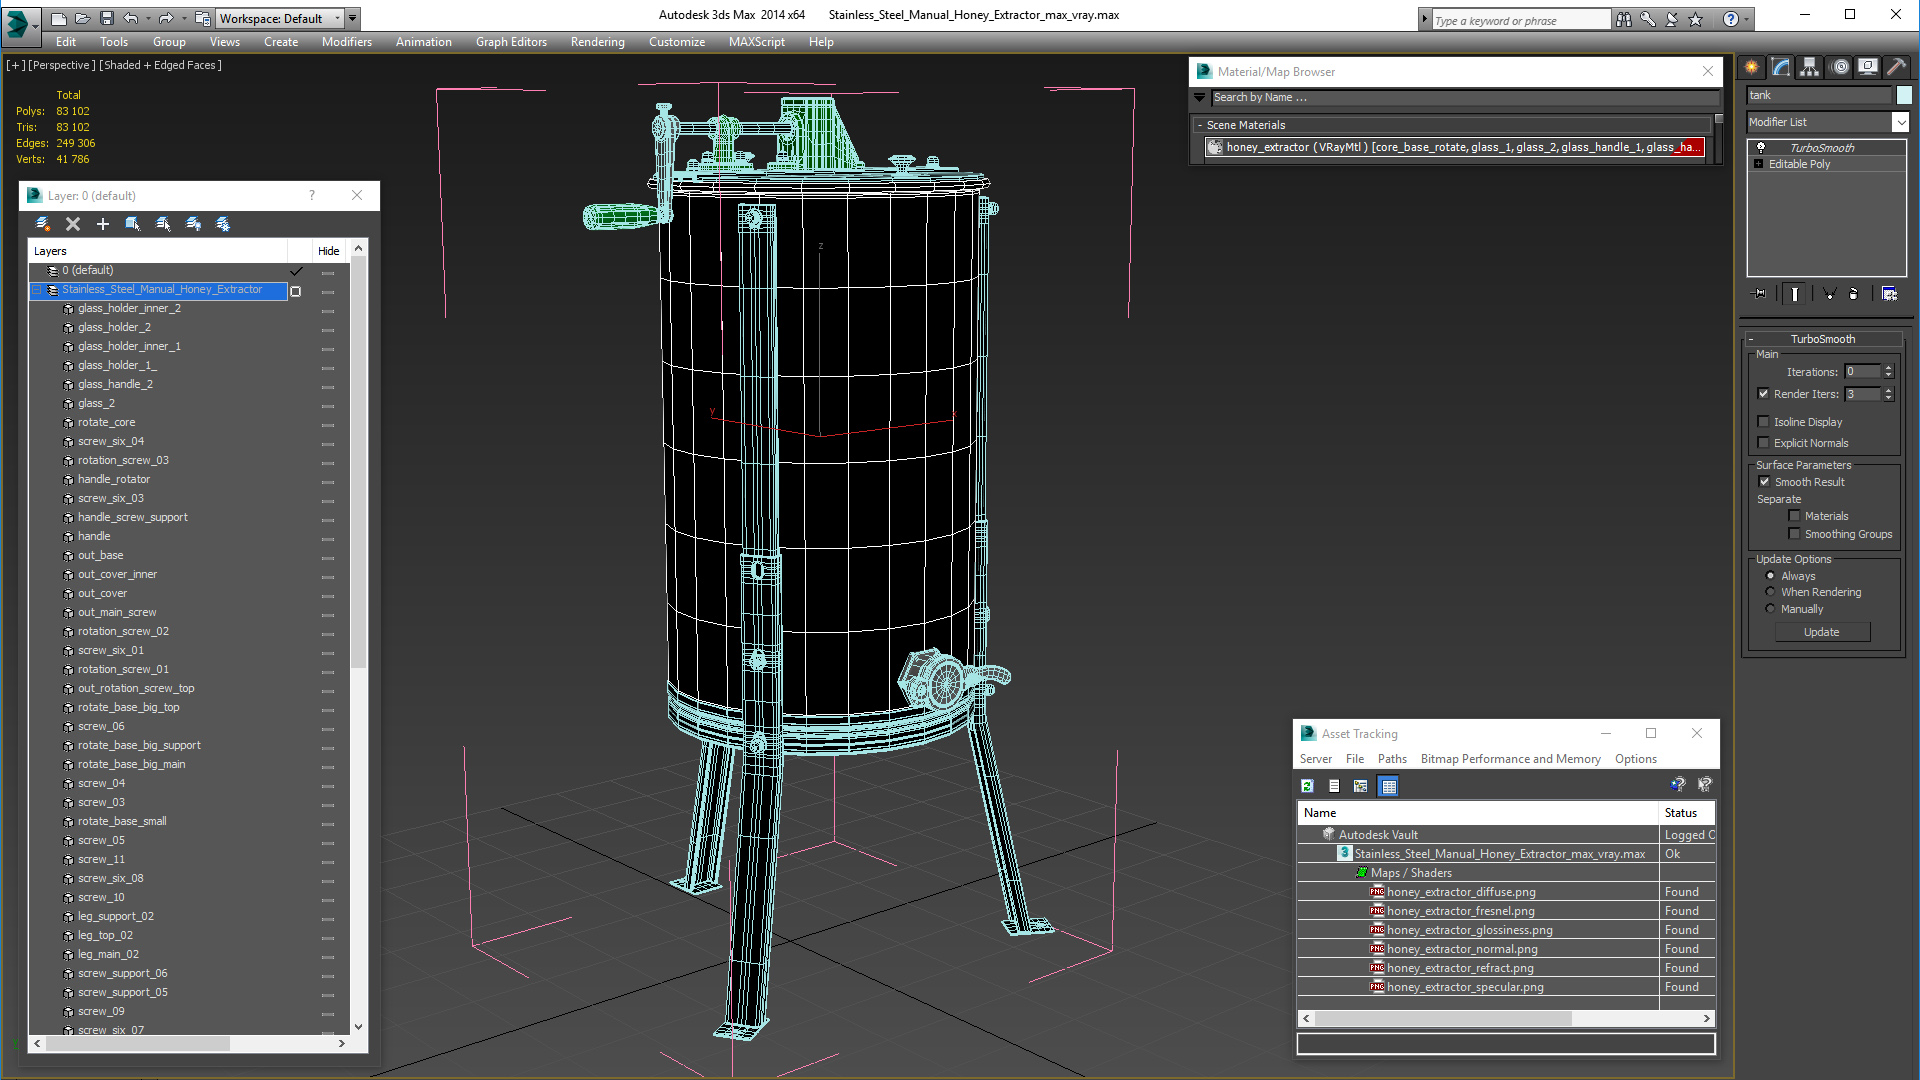Uncheck the Render Iters checkbox

pos(1764,394)
